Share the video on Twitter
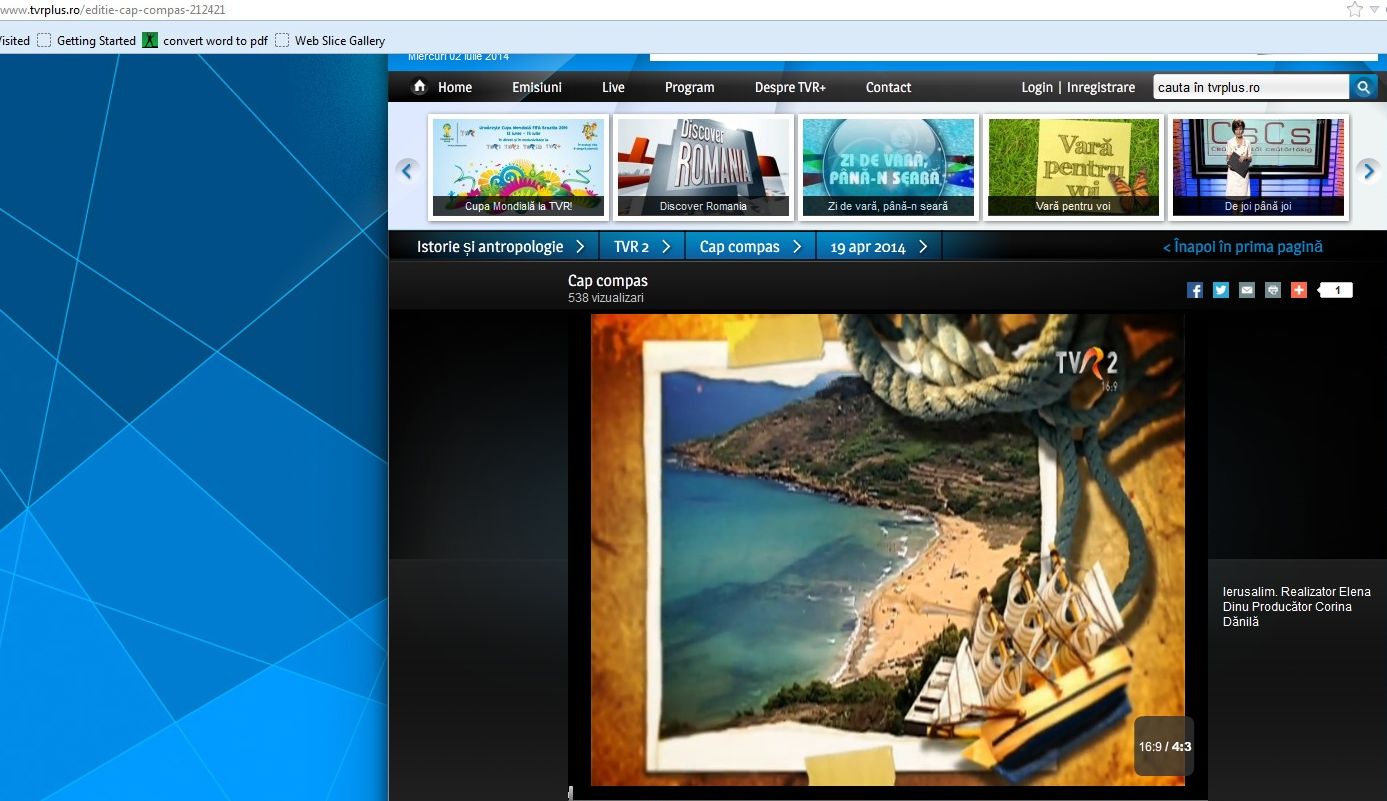The image size is (1387, 801). click(x=1221, y=290)
